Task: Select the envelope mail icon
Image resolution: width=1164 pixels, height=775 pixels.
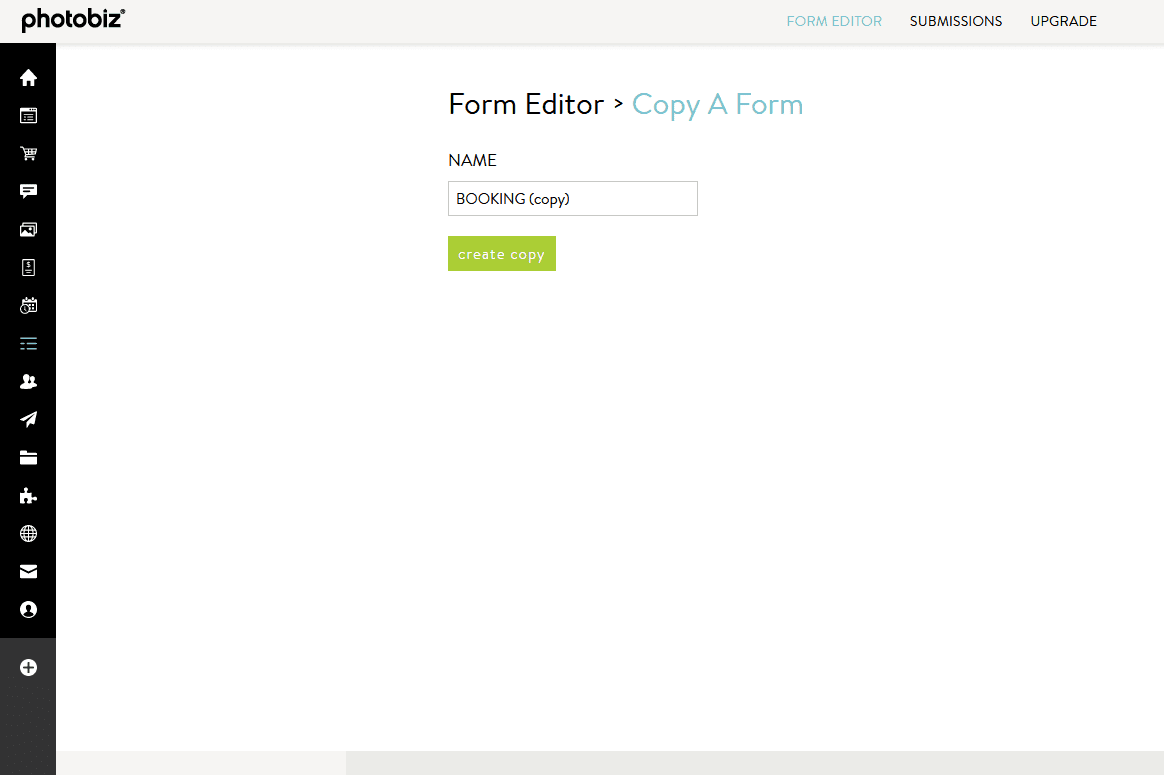Action: coord(28,571)
